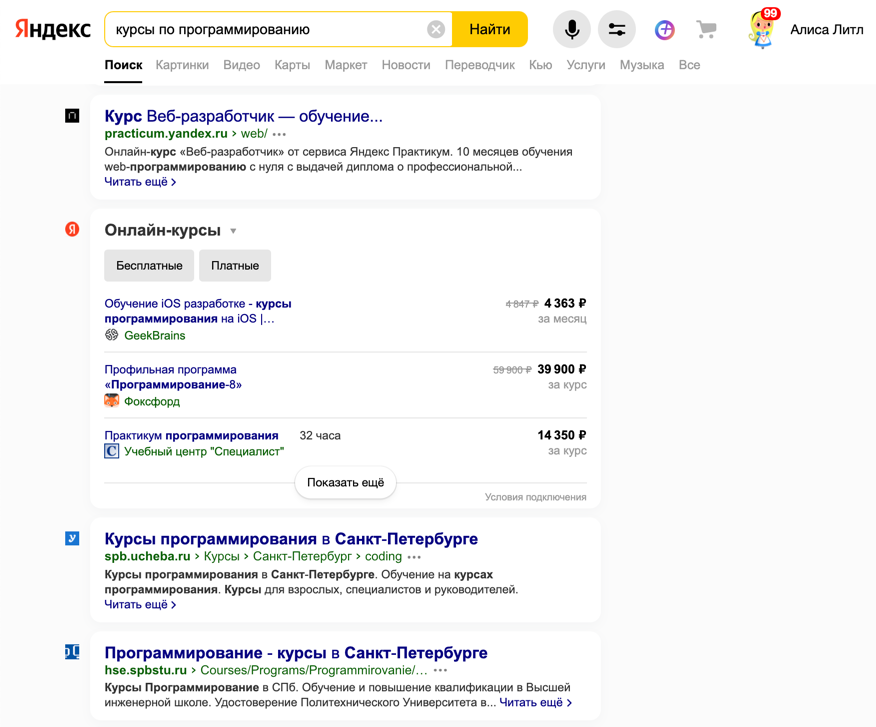
Task: Open Курсы программирования в Санкт-Петербурге link
Action: click(291, 539)
